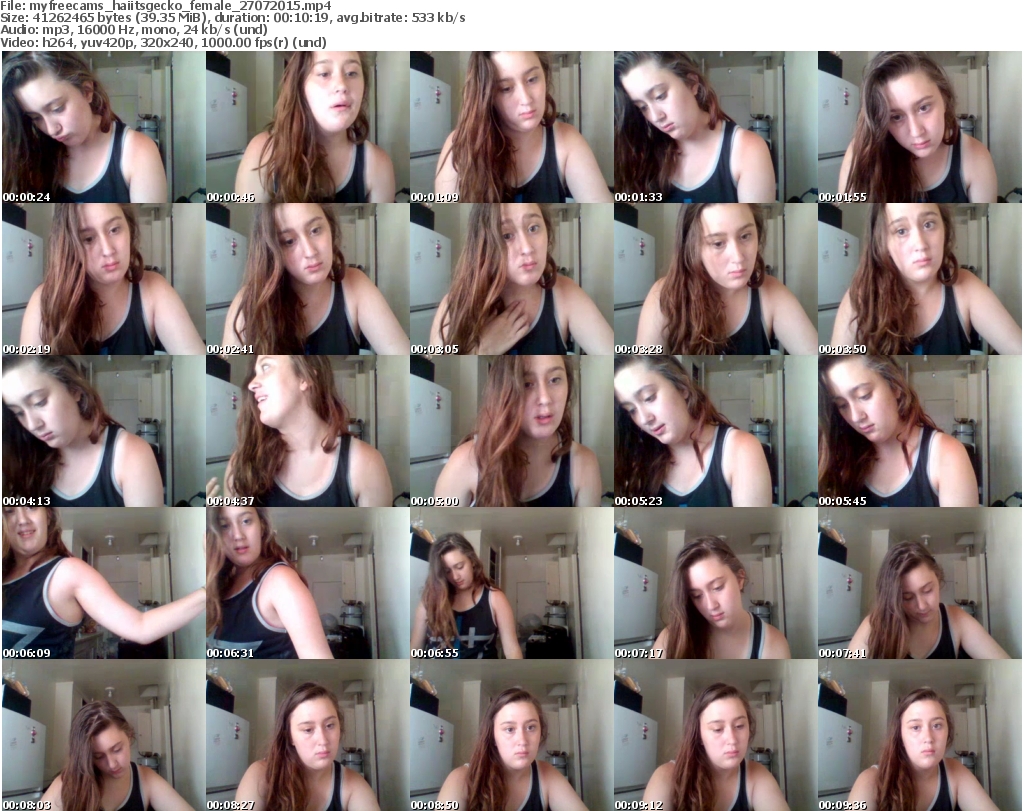Click the frame thumbnail stamped 00:05:00
This screenshot has width=1024, height=811.
(x=511, y=432)
